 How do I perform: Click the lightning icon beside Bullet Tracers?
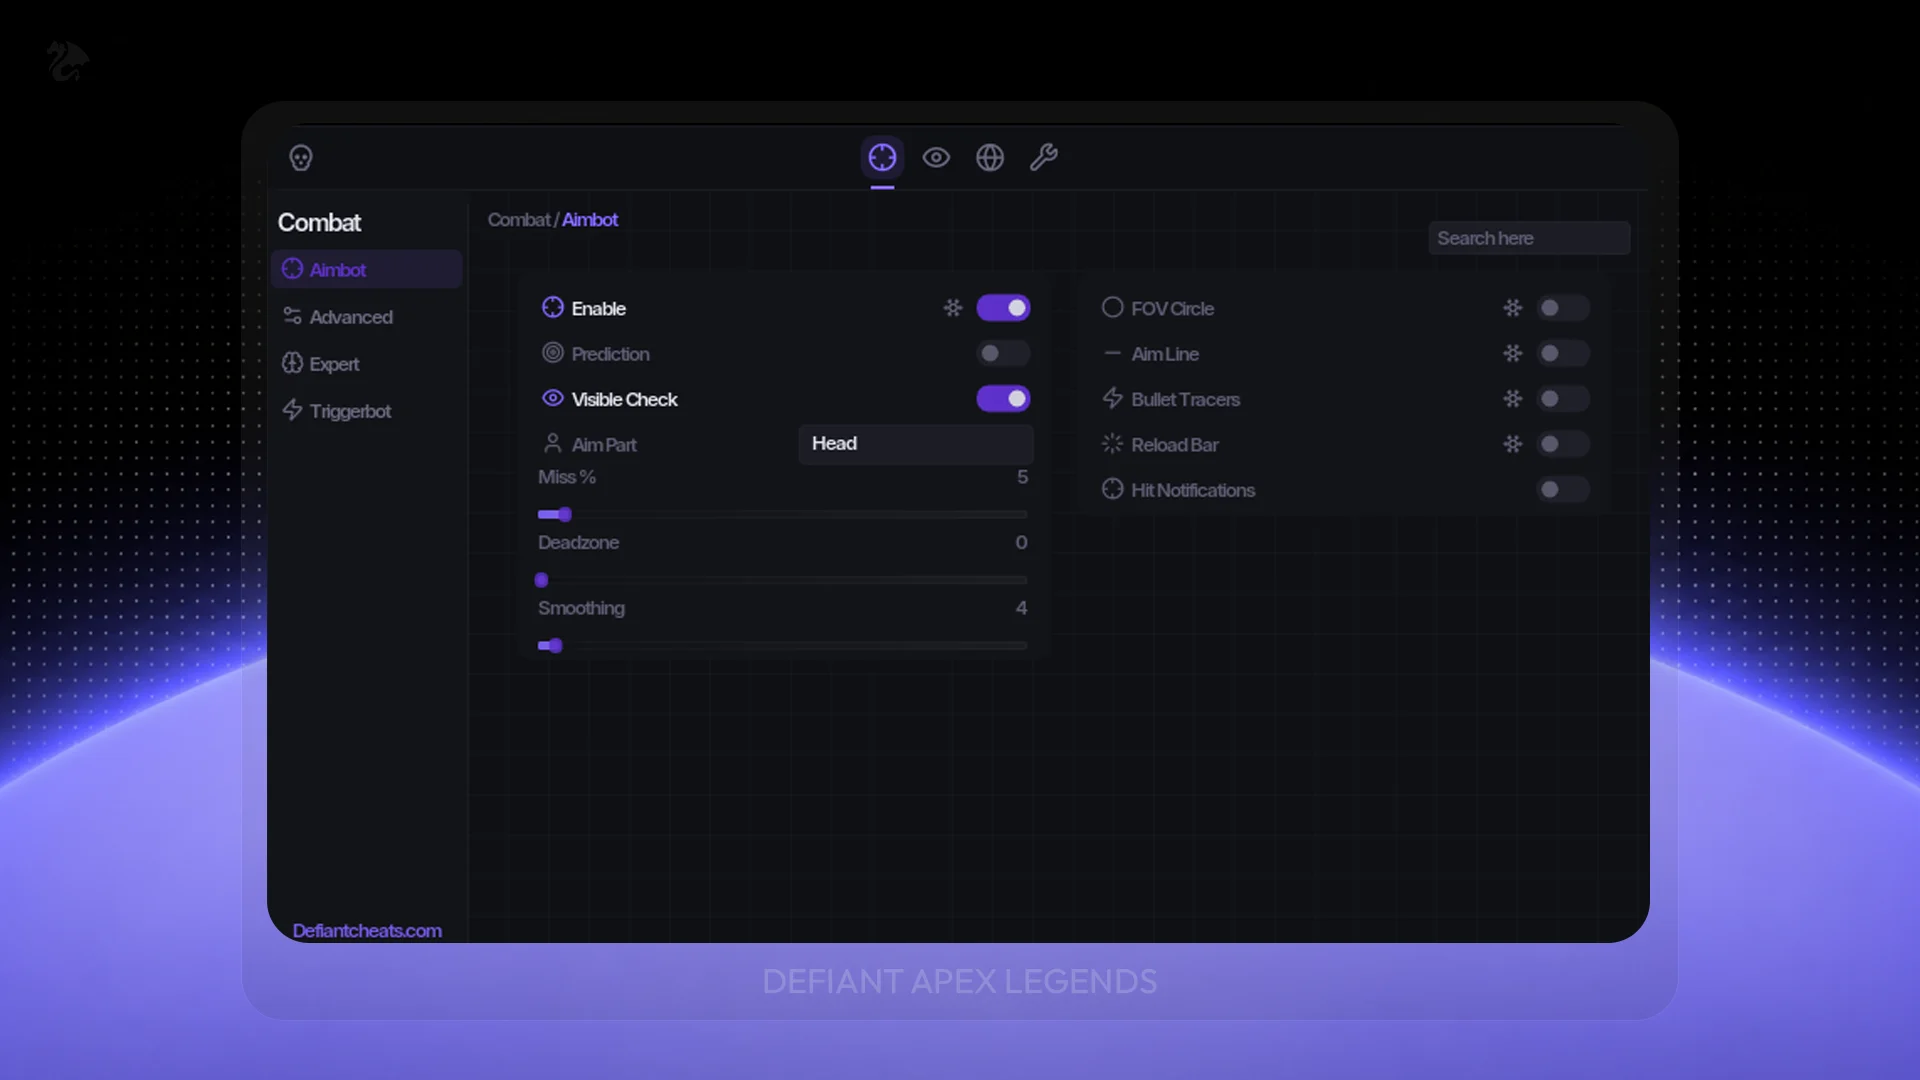[1112, 398]
